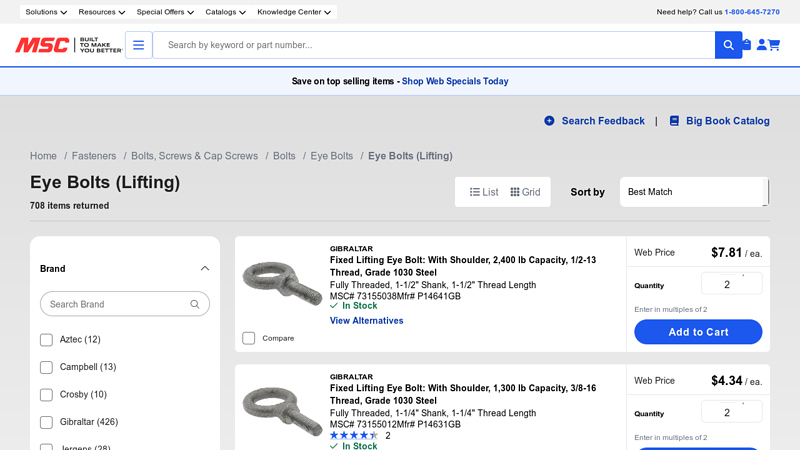This screenshot has width=800, height=450.
Task: Check the Gibraltar brand filter
Action: tap(46, 422)
